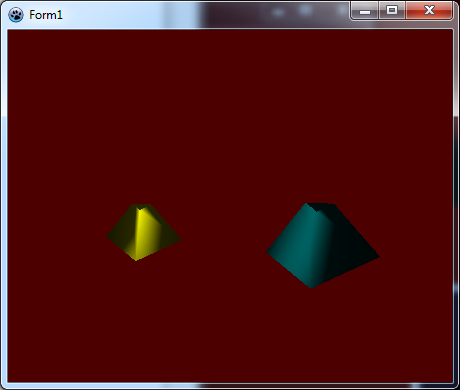Close the Form1 window
Viewport: 460px width, 390px height.
tap(429, 11)
